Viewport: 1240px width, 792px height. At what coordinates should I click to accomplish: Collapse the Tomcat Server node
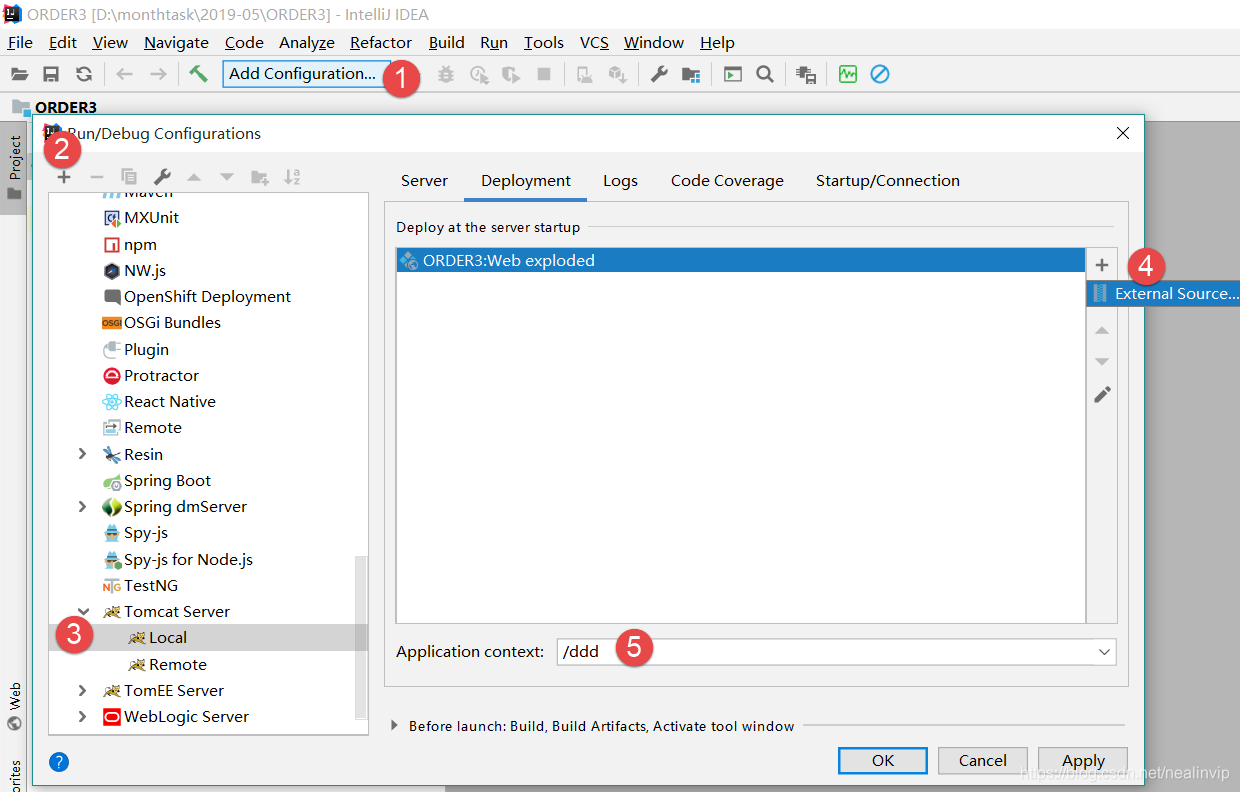83,612
